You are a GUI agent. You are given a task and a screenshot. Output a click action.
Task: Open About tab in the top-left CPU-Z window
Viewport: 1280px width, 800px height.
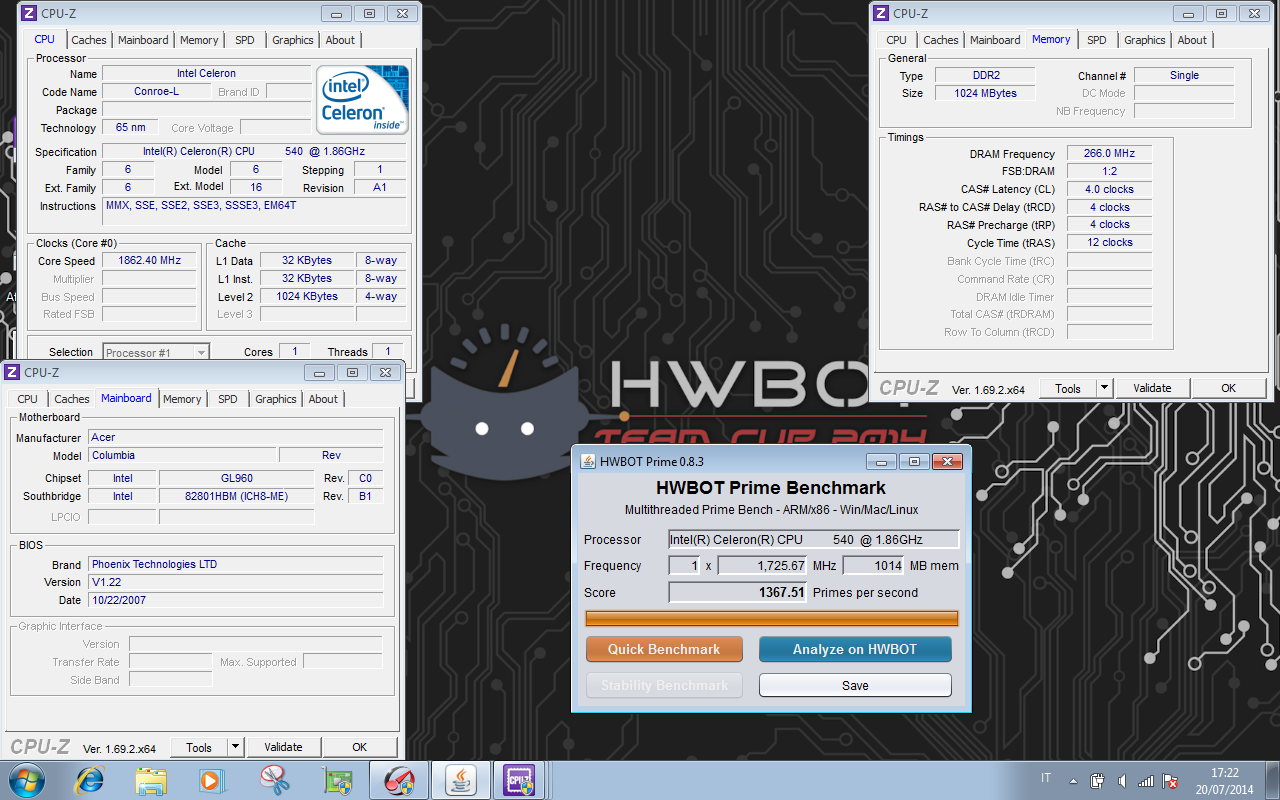[x=340, y=40]
